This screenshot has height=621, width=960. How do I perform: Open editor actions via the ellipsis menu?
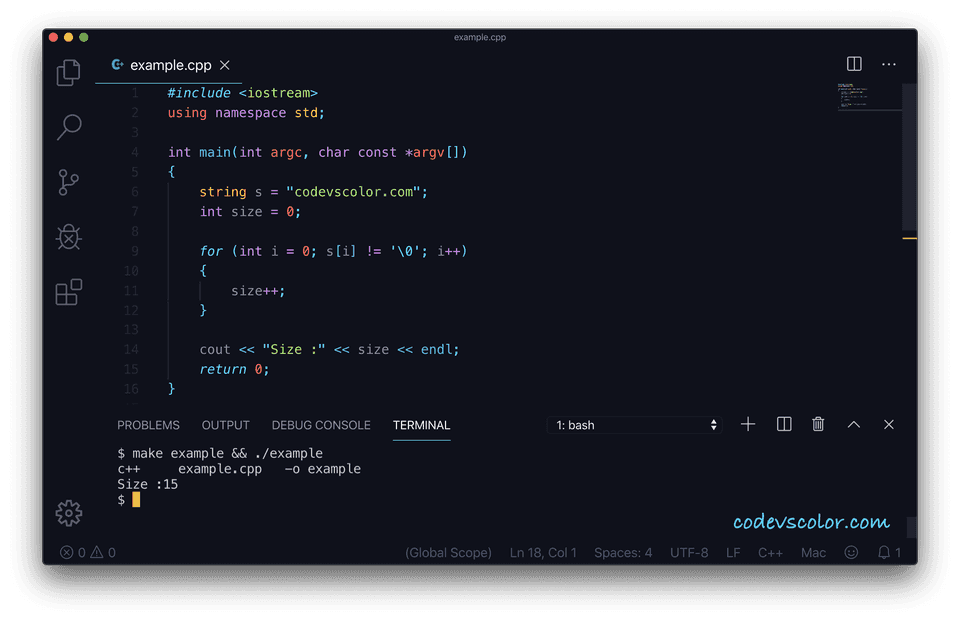tap(888, 63)
